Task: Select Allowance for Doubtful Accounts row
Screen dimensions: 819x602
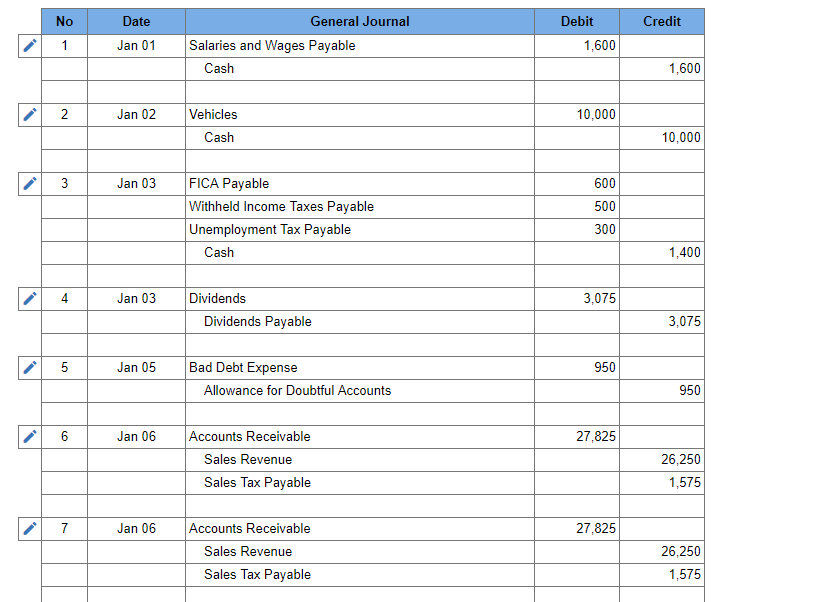Action: click(360, 391)
